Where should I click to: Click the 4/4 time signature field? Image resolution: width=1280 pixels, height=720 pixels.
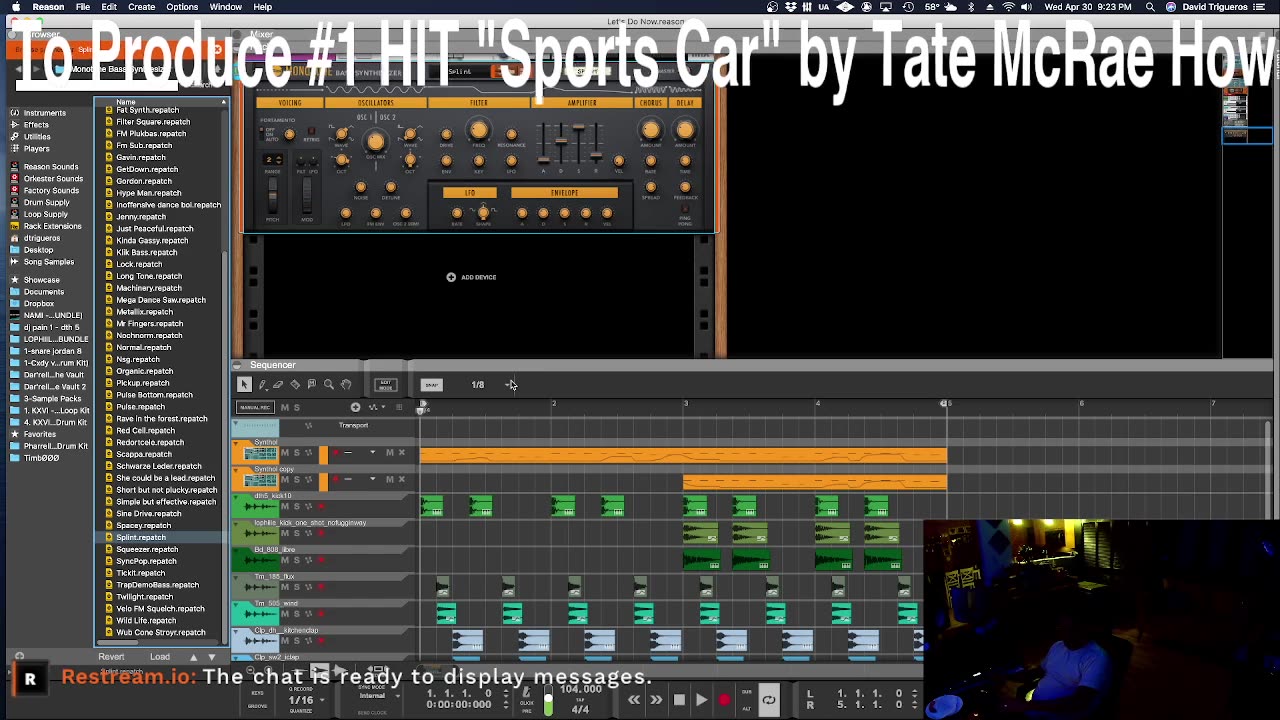pyautogui.click(x=580, y=709)
